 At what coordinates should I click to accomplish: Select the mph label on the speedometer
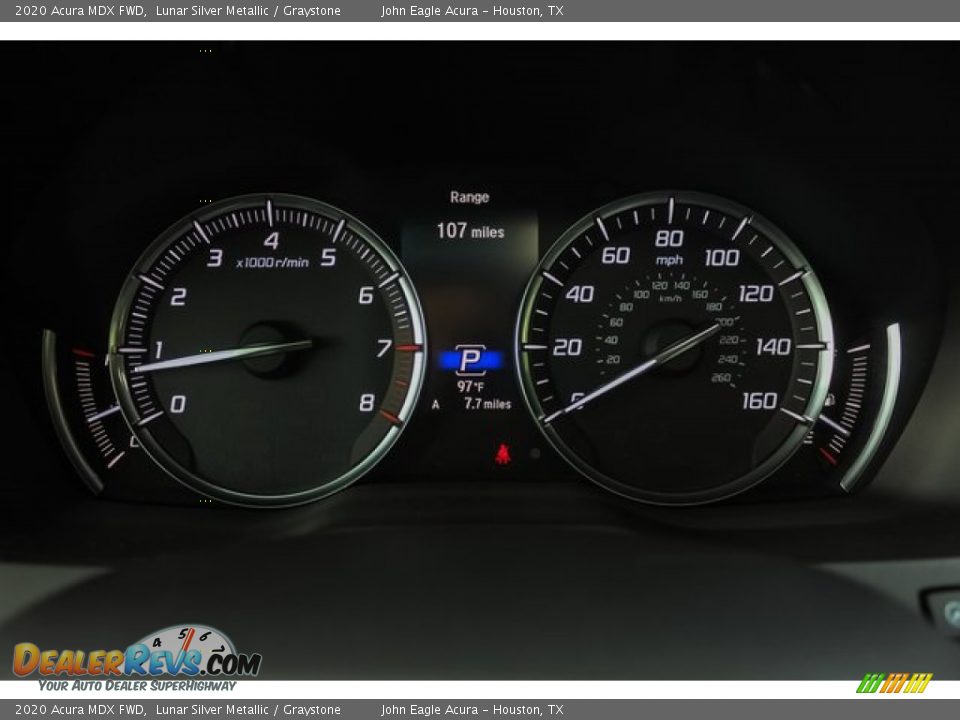[x=668, y=260]
